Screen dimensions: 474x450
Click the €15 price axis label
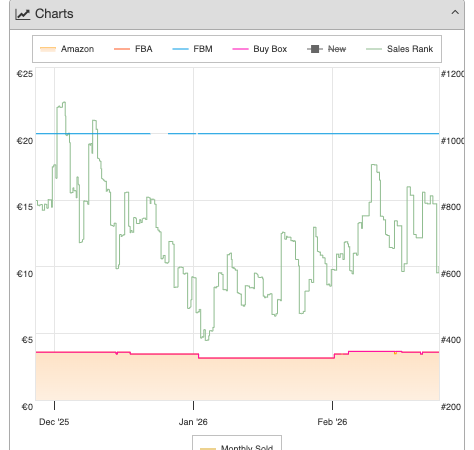tap(25, 207)
